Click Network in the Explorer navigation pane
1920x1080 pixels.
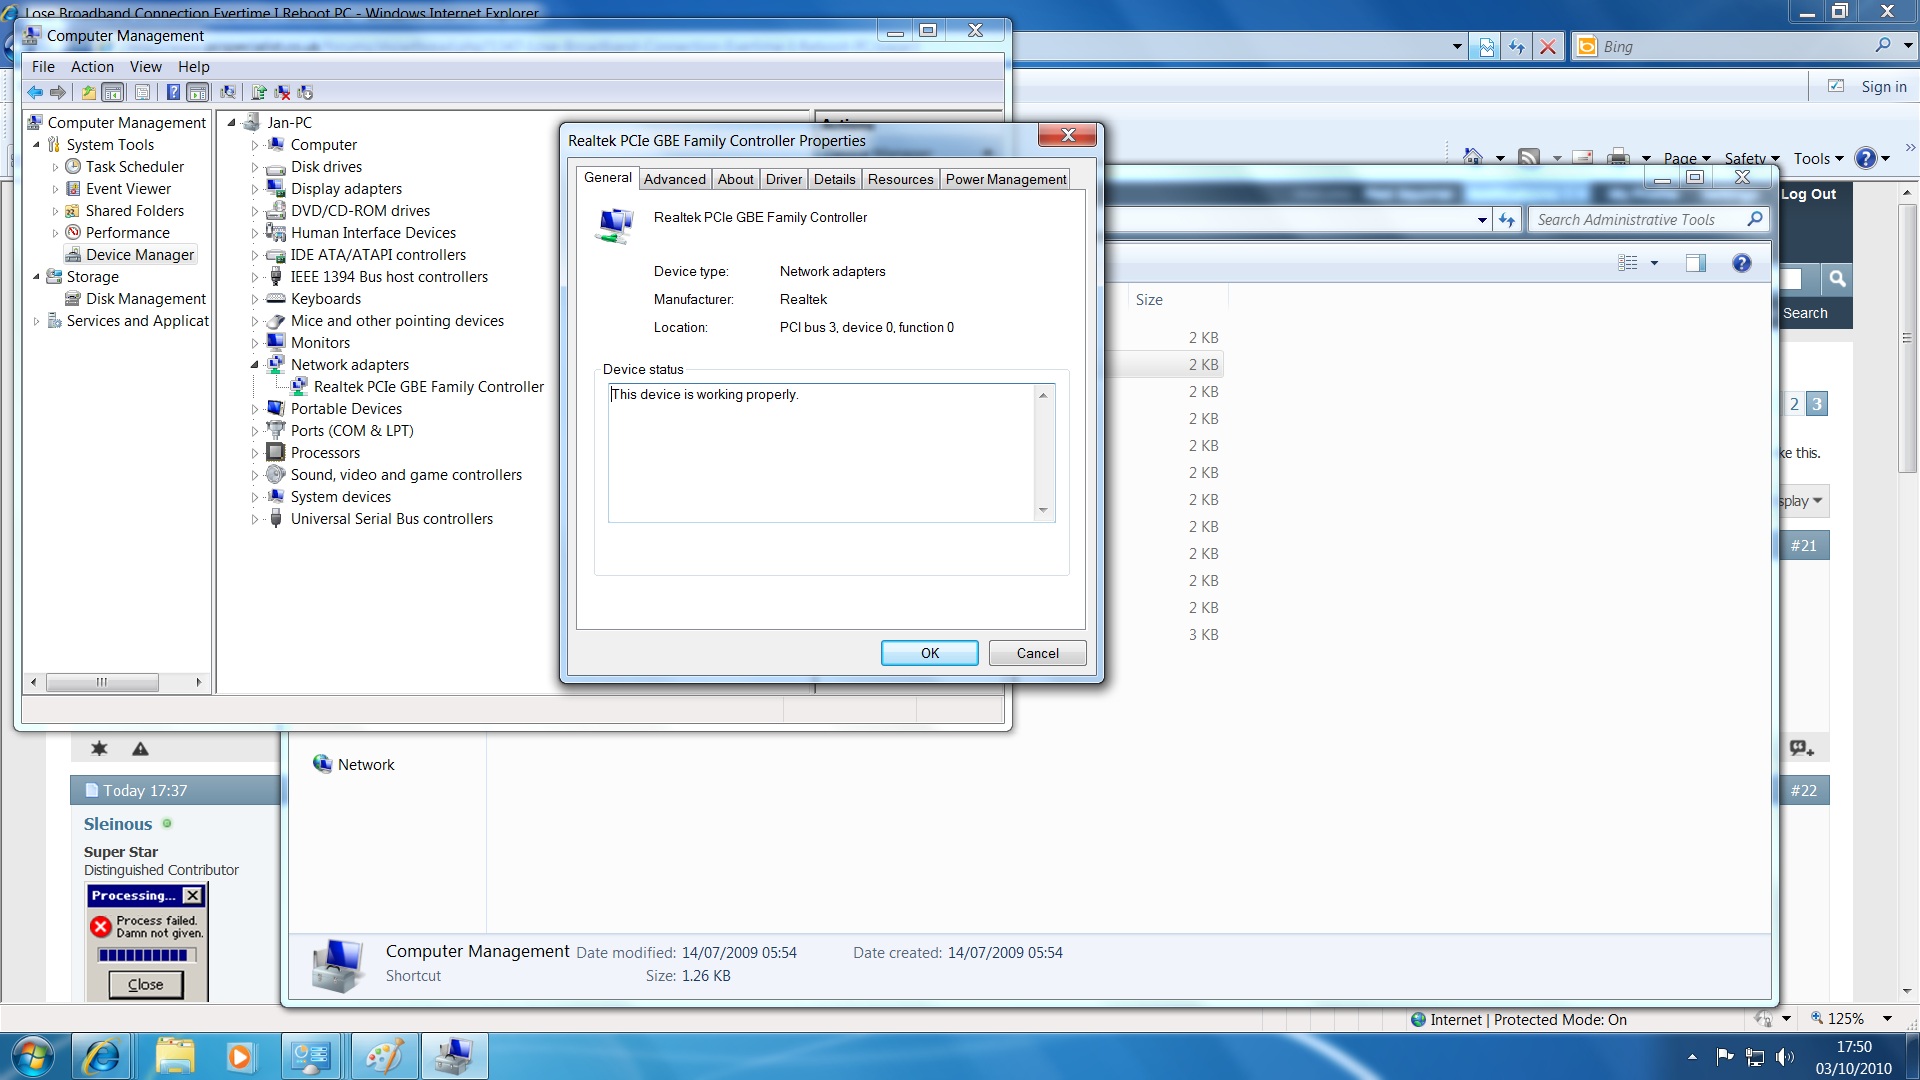point(366,765)
